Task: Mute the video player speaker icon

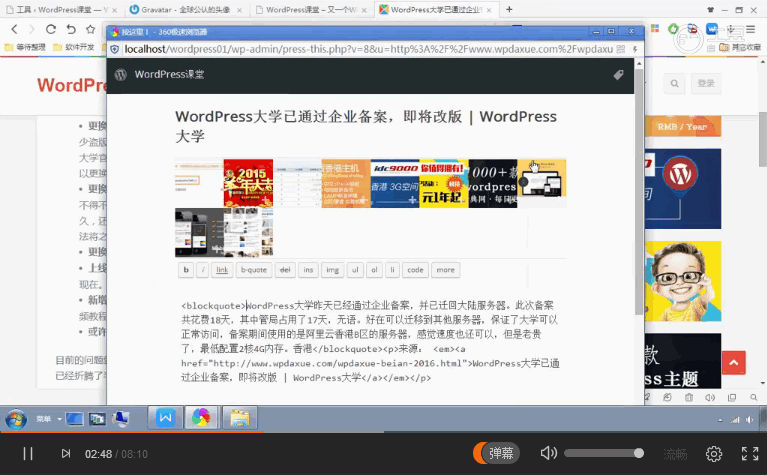Action: click(x=548, y=453)
